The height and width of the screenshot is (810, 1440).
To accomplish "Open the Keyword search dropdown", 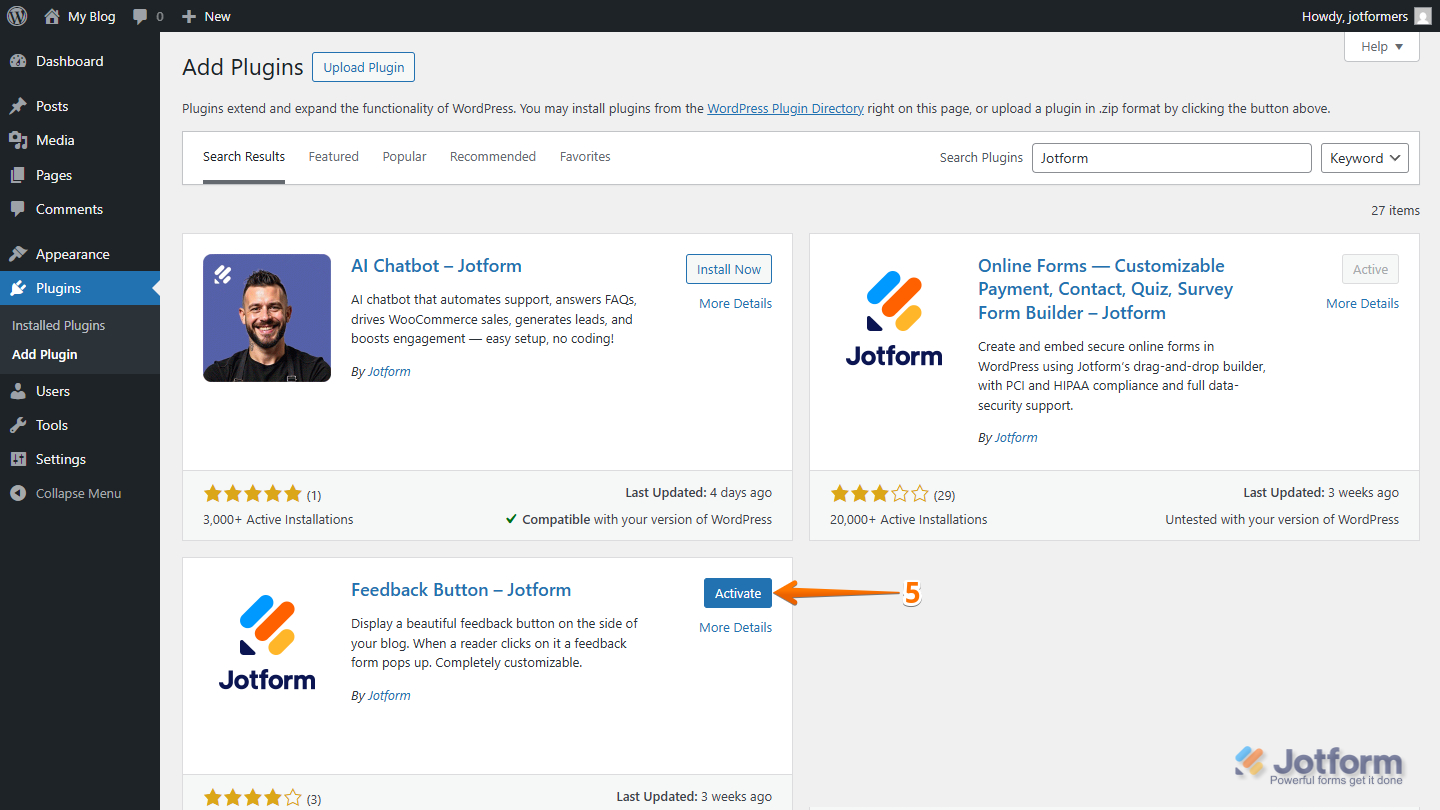I will (1364, 157).
